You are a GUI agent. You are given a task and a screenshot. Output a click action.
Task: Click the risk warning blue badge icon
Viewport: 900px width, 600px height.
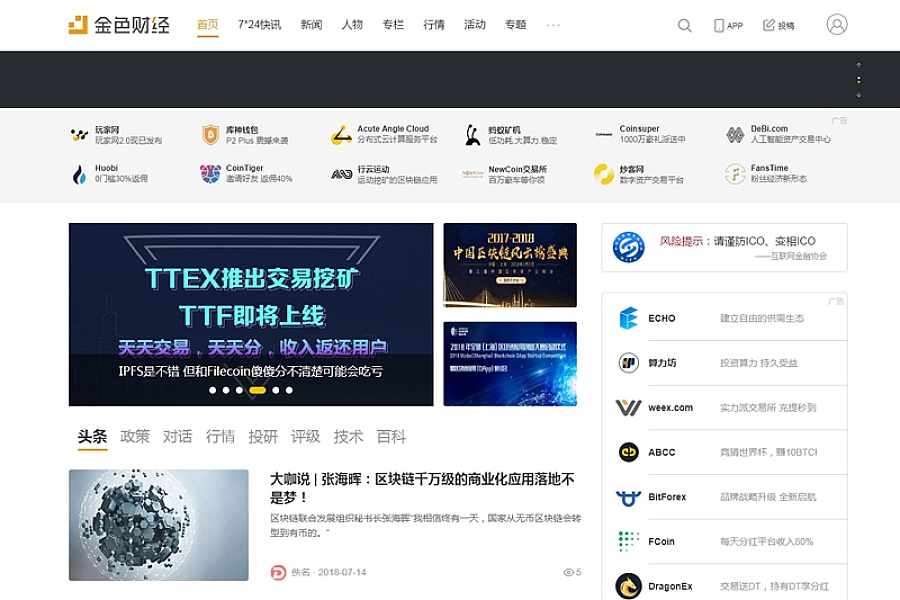coord(629,247)
